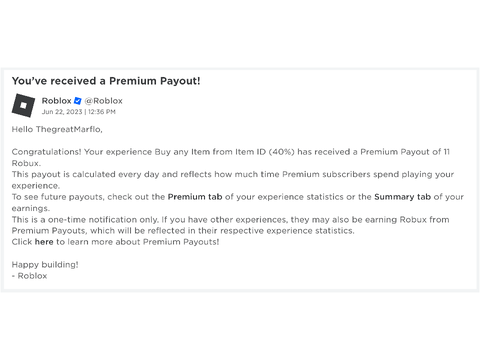Click the bold "Summary tab" text
Image resolution: width=480 pixels, height=360 pixels.
point(403,197)
